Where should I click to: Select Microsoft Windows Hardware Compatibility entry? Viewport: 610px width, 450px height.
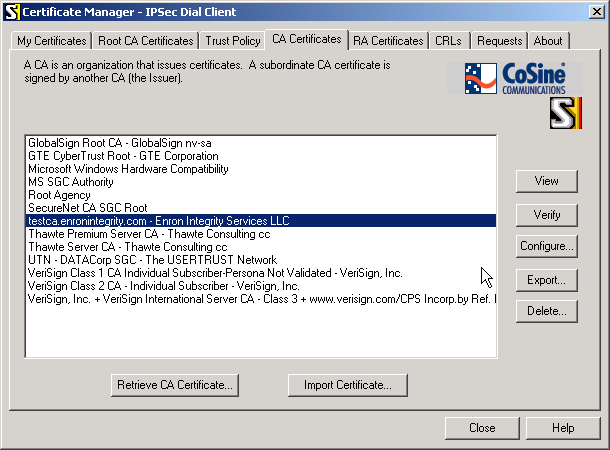coord(261,169)
